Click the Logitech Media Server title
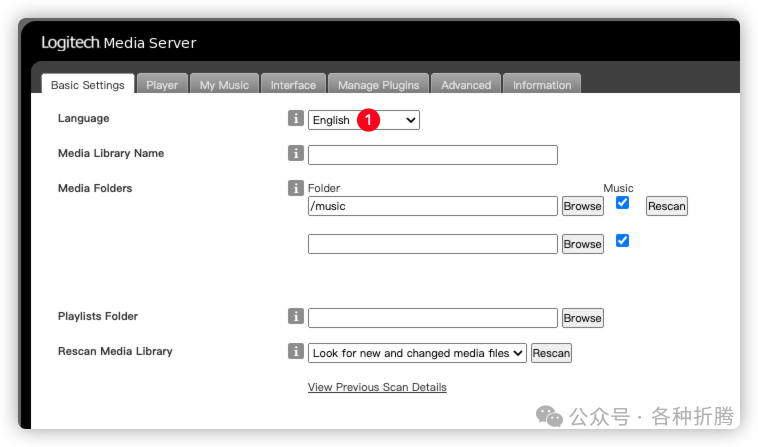Screen dimensions: 758x447 119,43
